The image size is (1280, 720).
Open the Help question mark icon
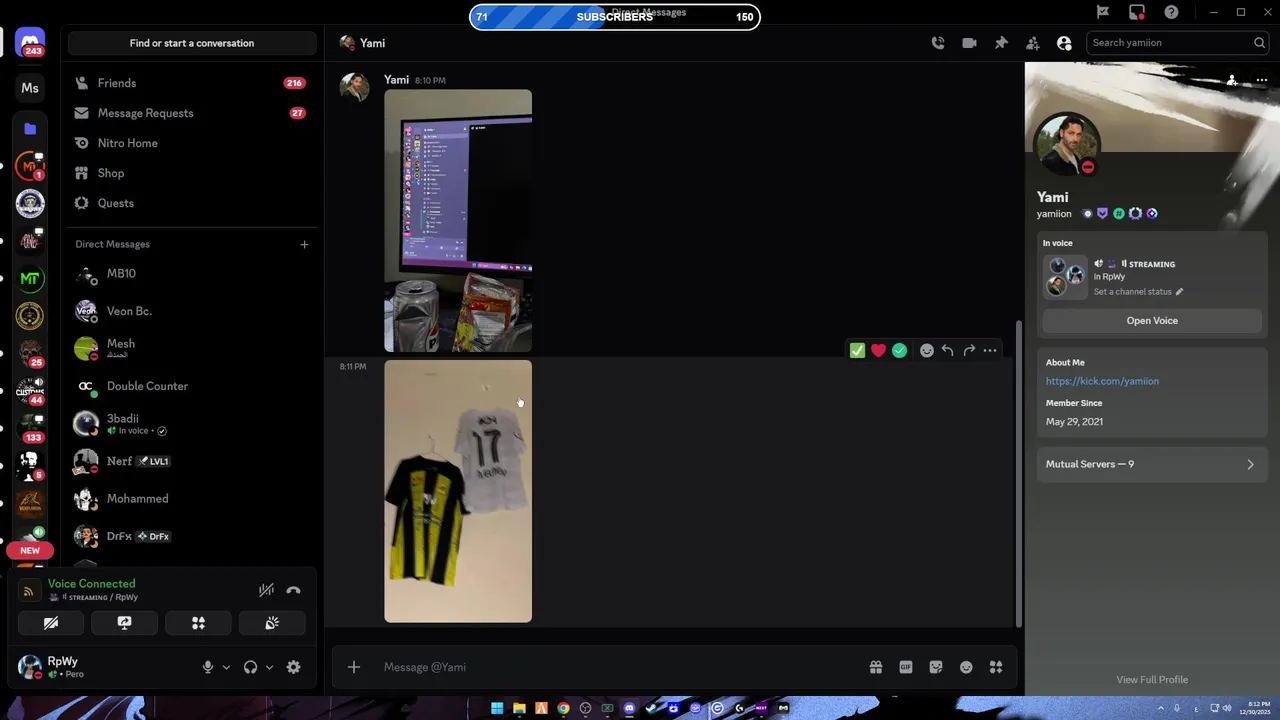pos(1171,12)
